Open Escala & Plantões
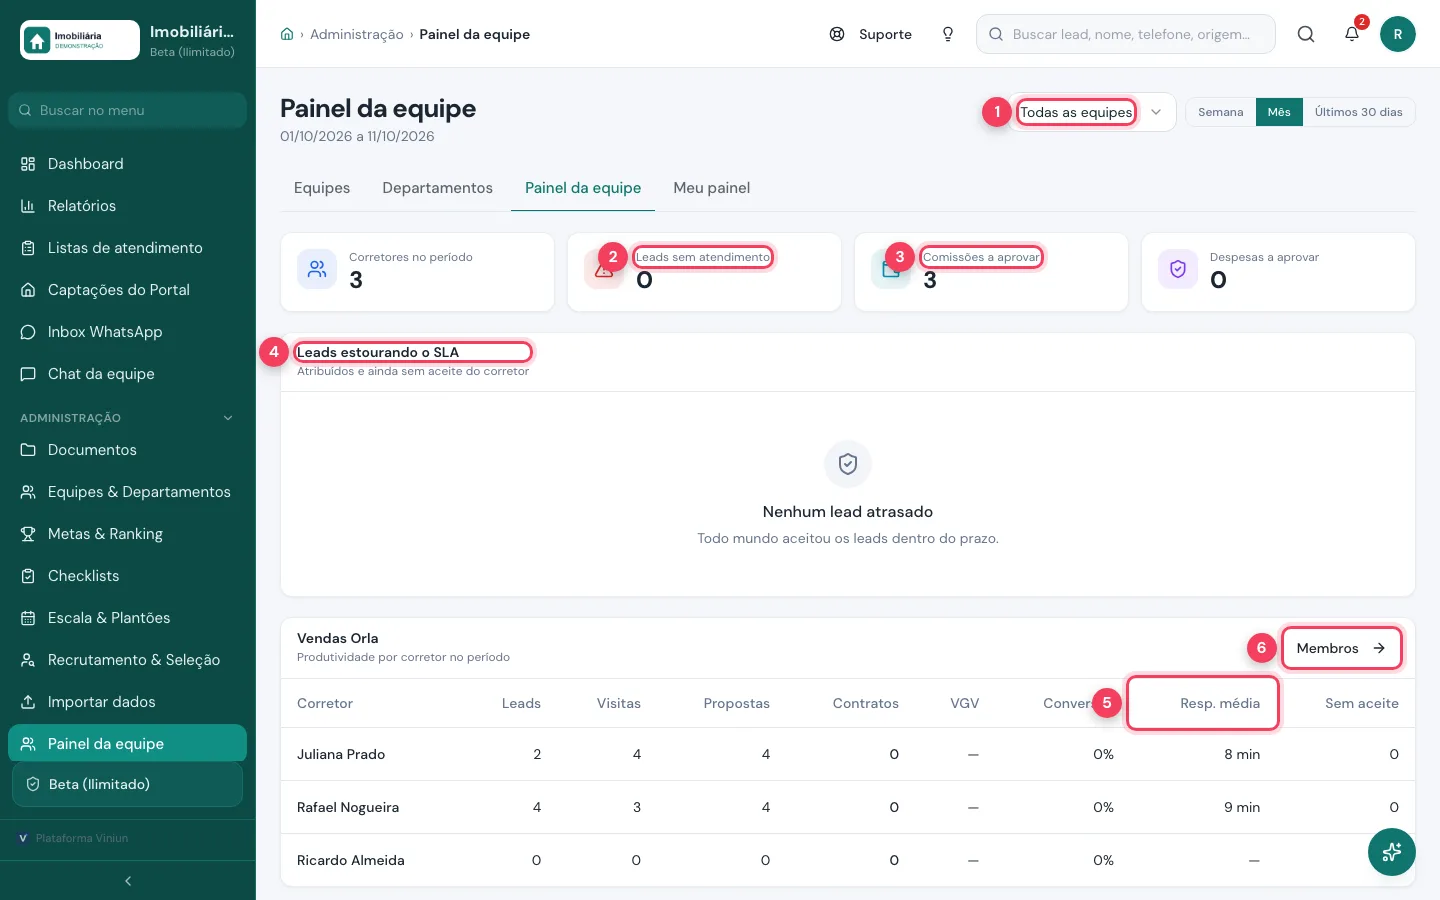1440x900 pixels. [127, 618]
